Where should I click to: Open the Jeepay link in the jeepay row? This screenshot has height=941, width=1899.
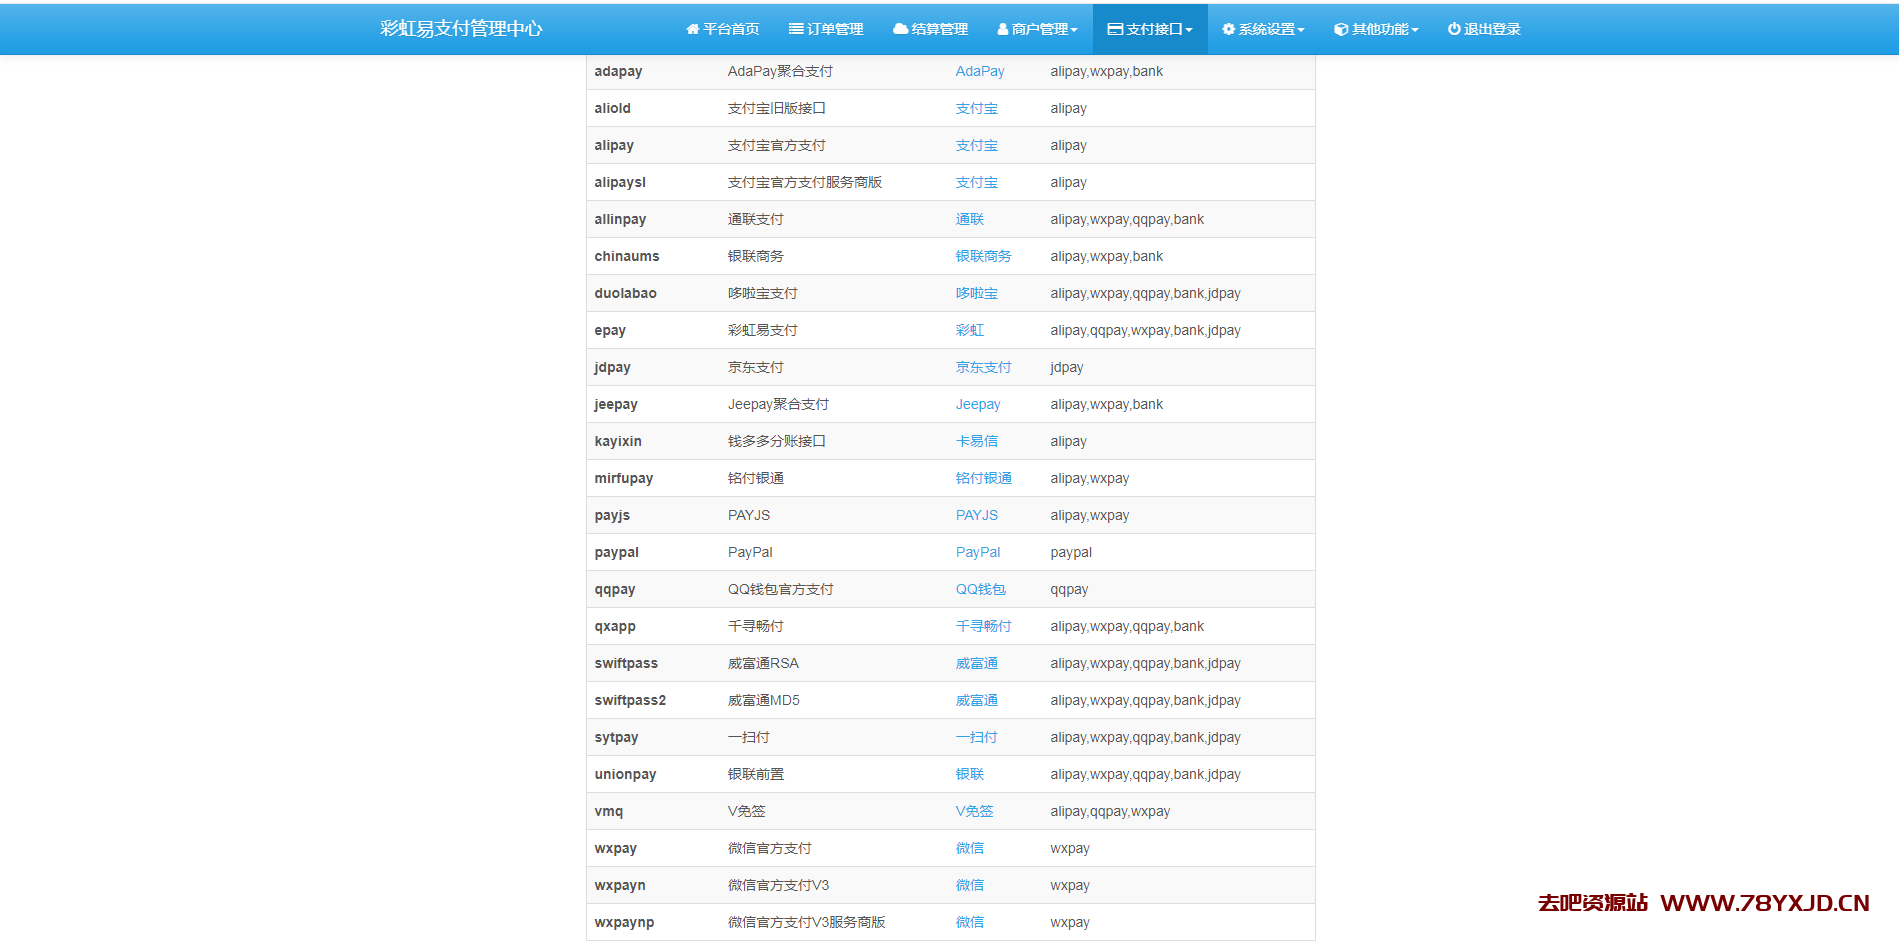[x=978, y=404]
